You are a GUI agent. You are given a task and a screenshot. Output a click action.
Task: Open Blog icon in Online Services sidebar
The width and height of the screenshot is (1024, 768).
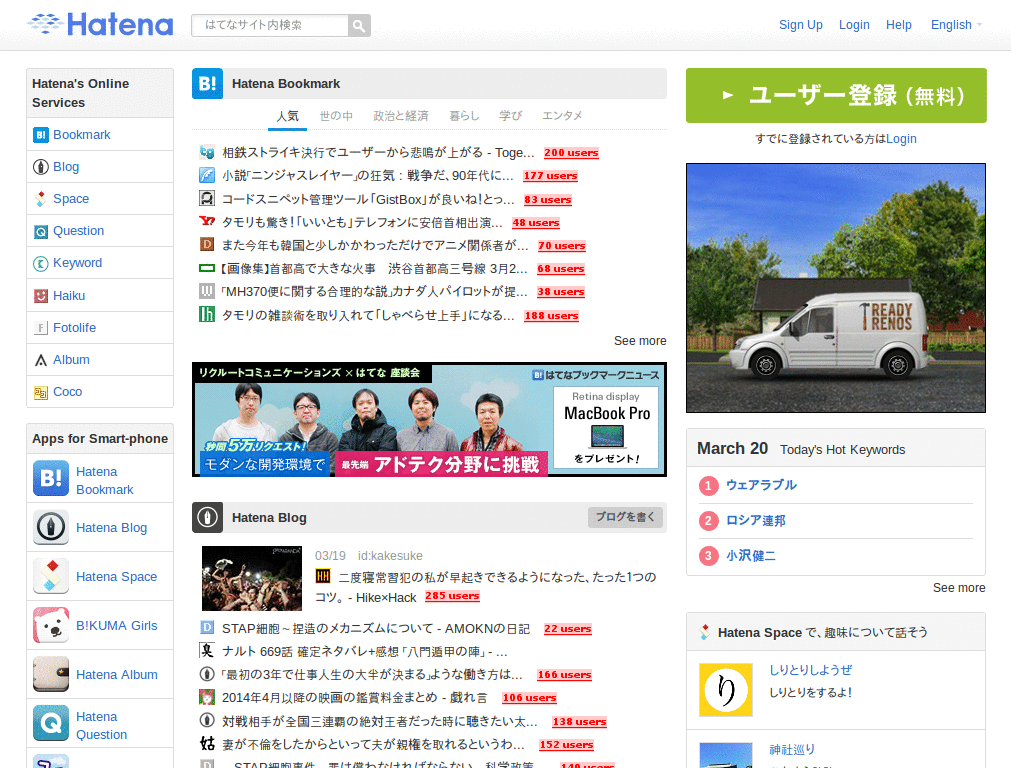click(x=40, y=167)
